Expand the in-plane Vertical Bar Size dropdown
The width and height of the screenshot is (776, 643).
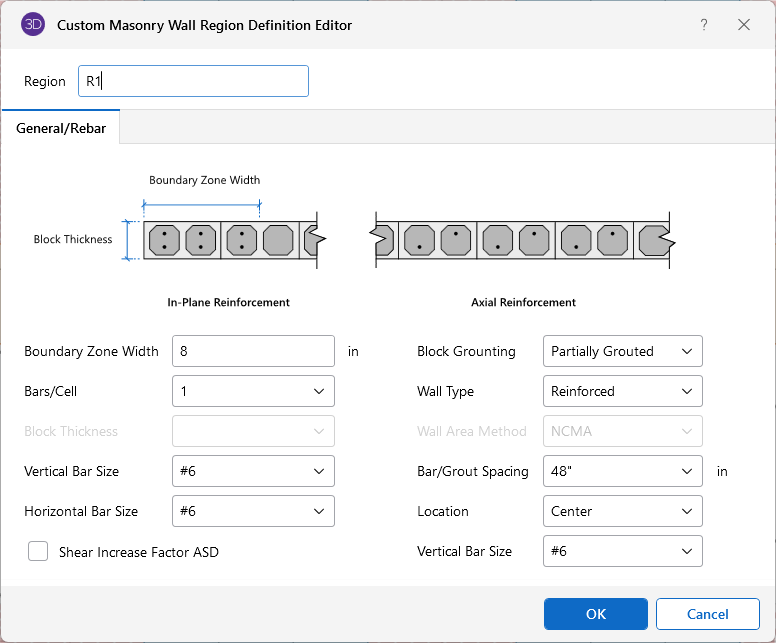coord(253,471)
